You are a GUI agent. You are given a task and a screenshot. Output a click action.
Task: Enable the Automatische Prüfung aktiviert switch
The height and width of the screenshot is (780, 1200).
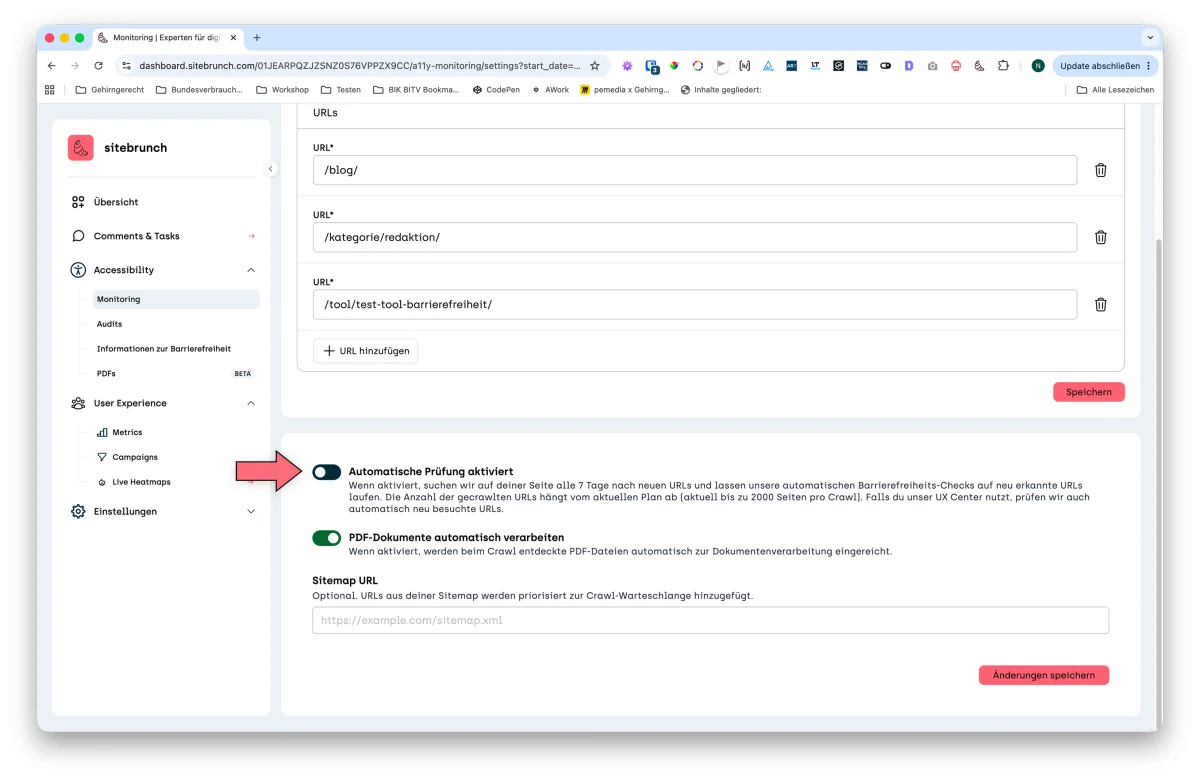click(327, 472)
